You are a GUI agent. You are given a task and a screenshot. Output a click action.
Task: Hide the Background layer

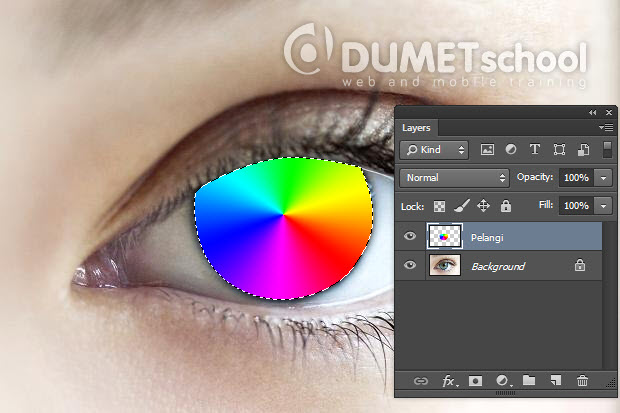click(x=410, y=265)
